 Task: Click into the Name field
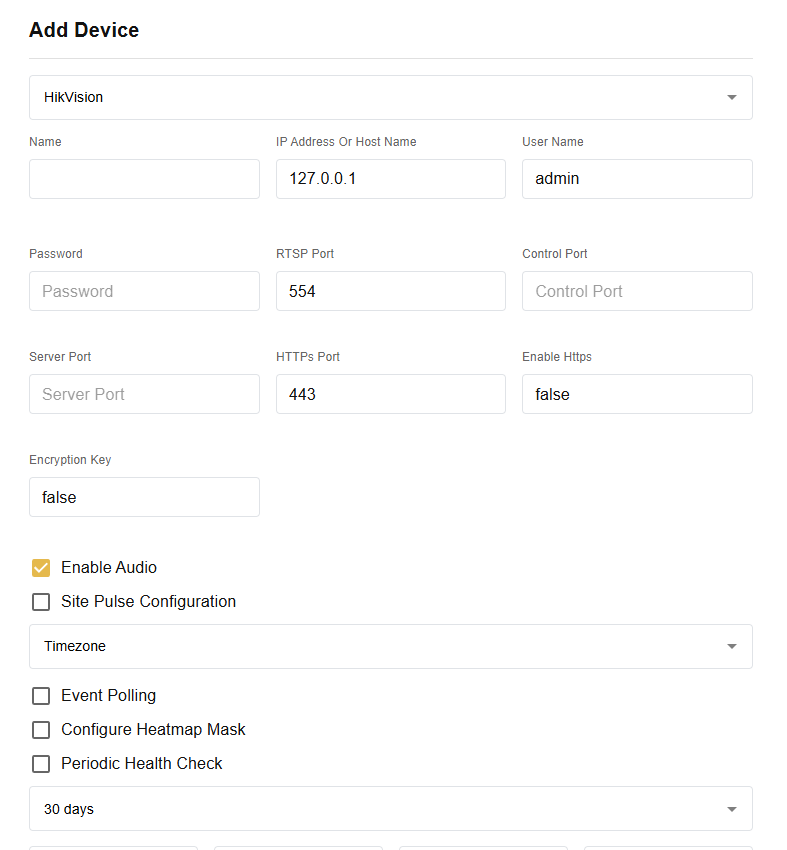[144, 178]
